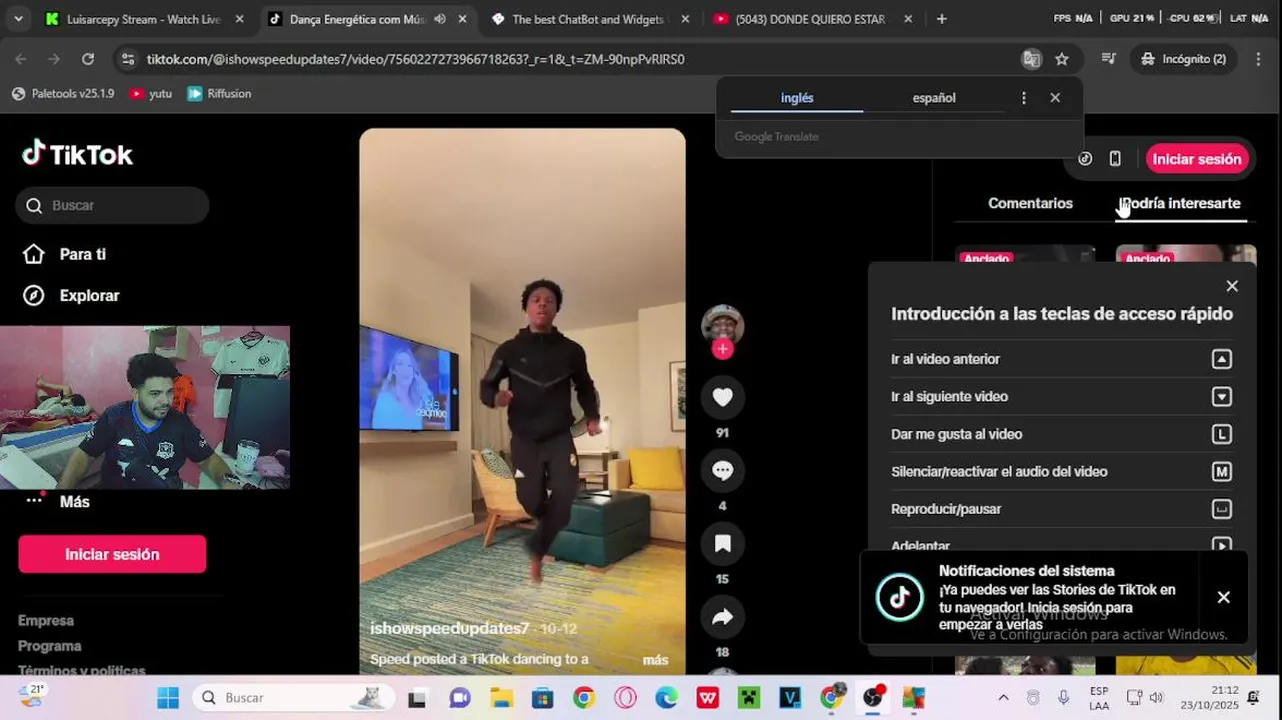Screen dimensions: 1282x720
Task: Go back to previous page
Action: point(21,59)
